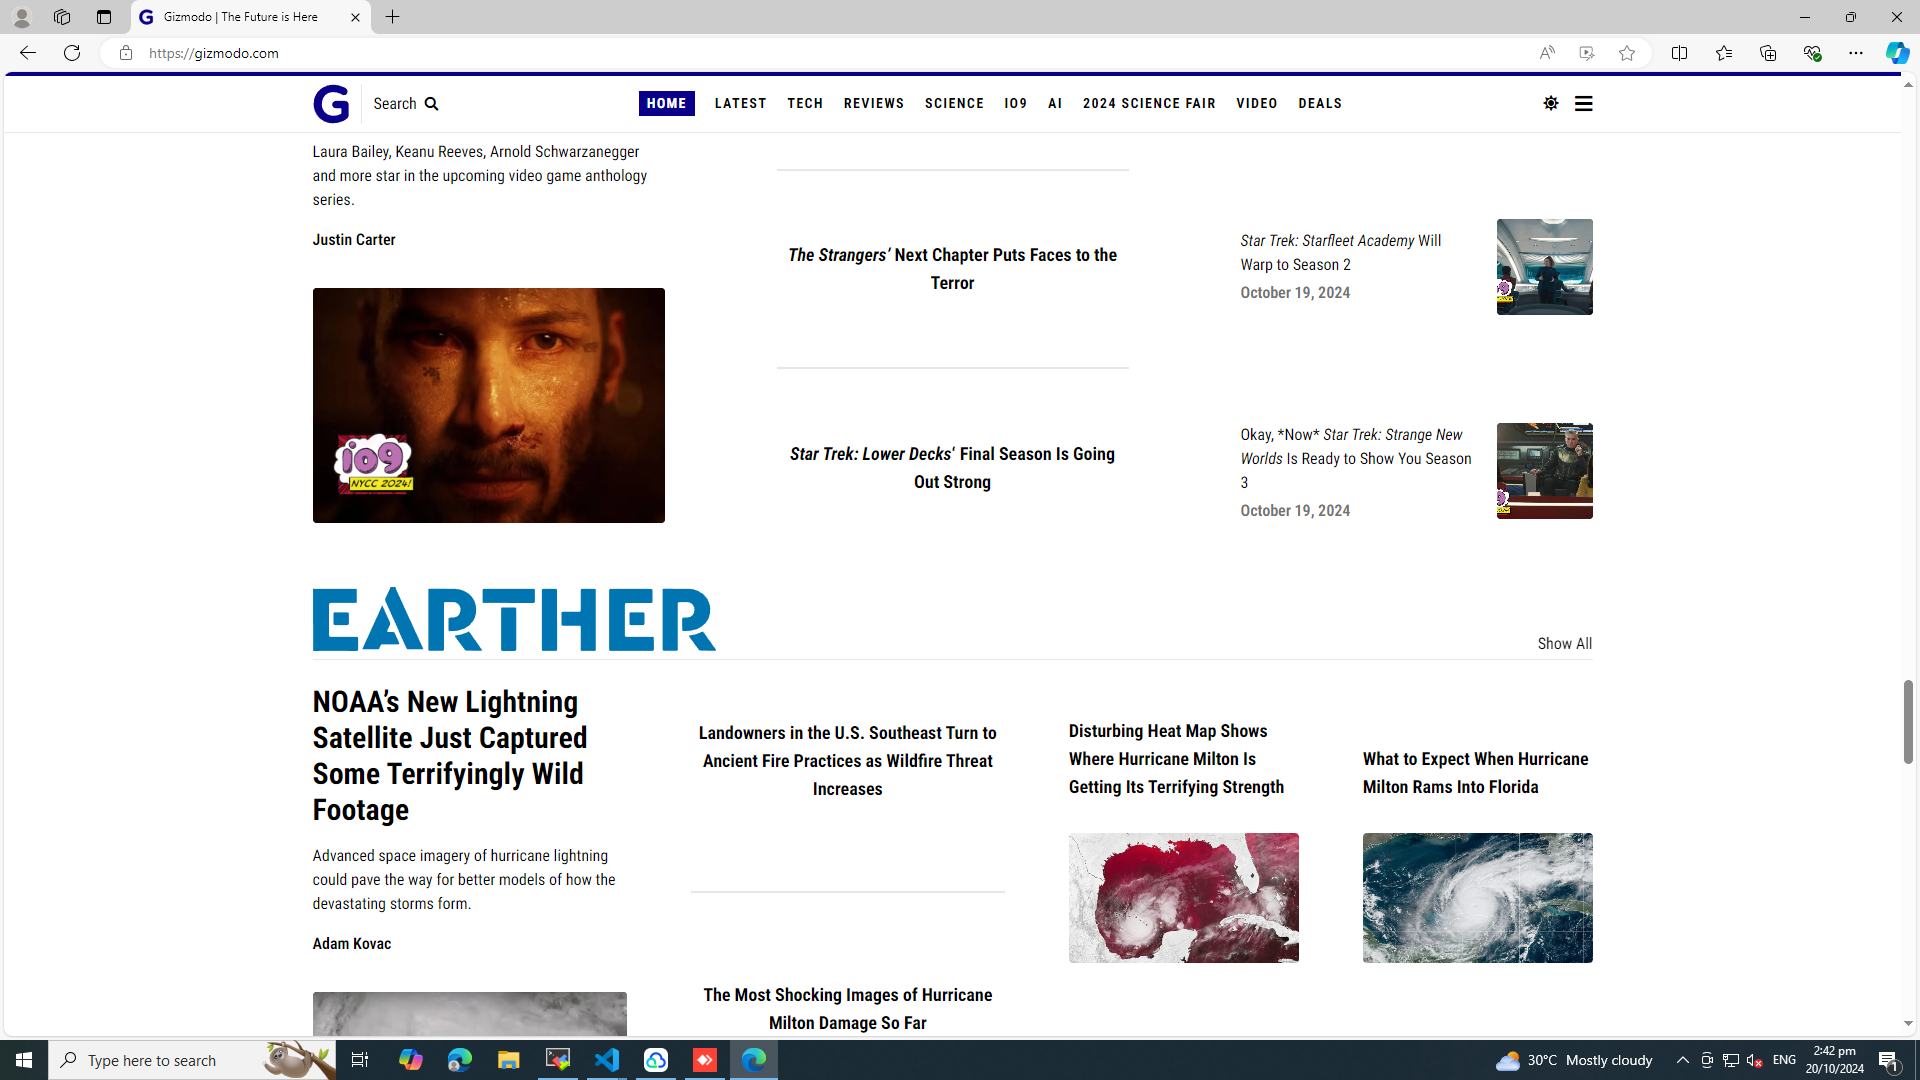This screenshot has height=1080, width=1920.
Task: Open the TECH section
Action: tap(805, 103)
